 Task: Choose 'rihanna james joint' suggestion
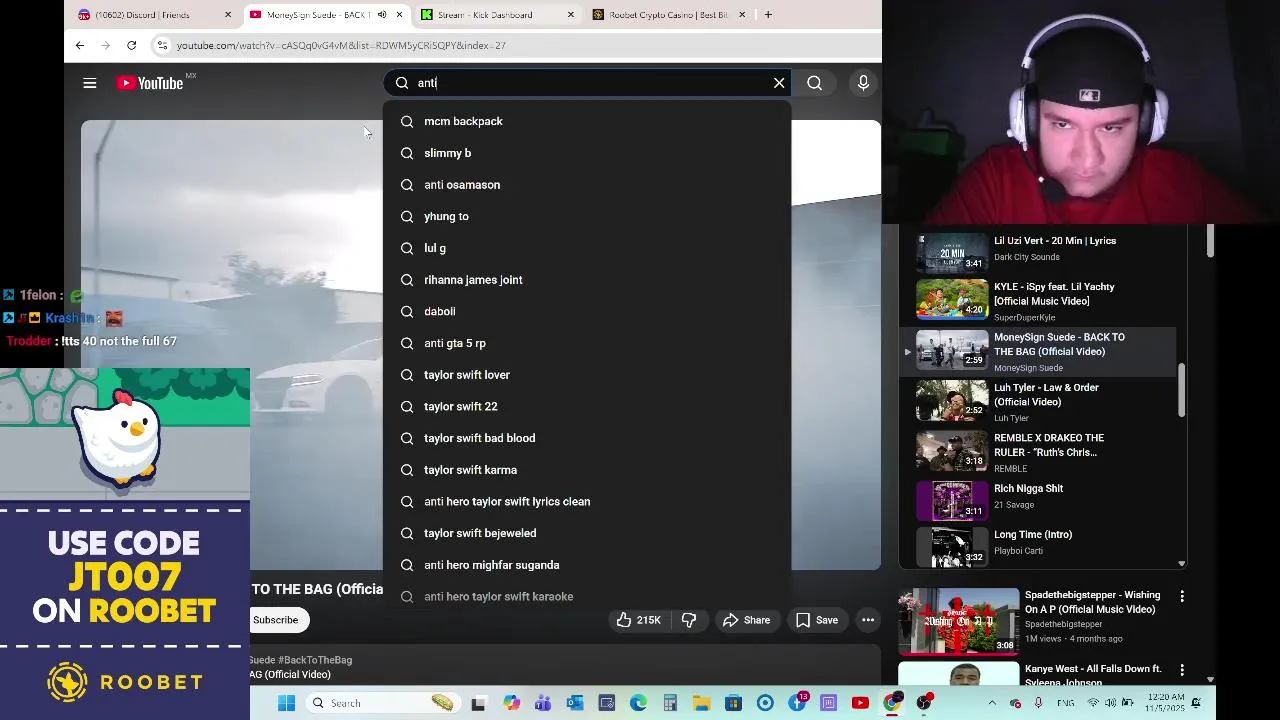click(587, 280)
